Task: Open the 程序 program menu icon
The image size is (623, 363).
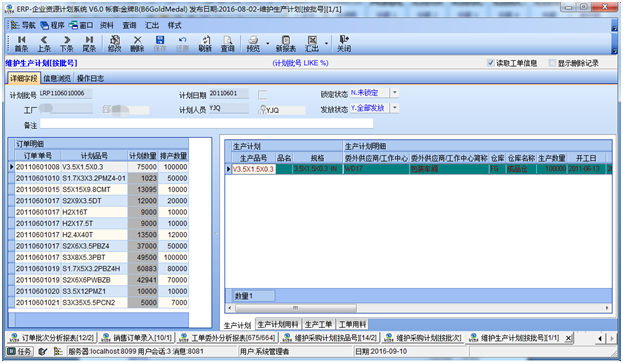Action: [52, 25]
